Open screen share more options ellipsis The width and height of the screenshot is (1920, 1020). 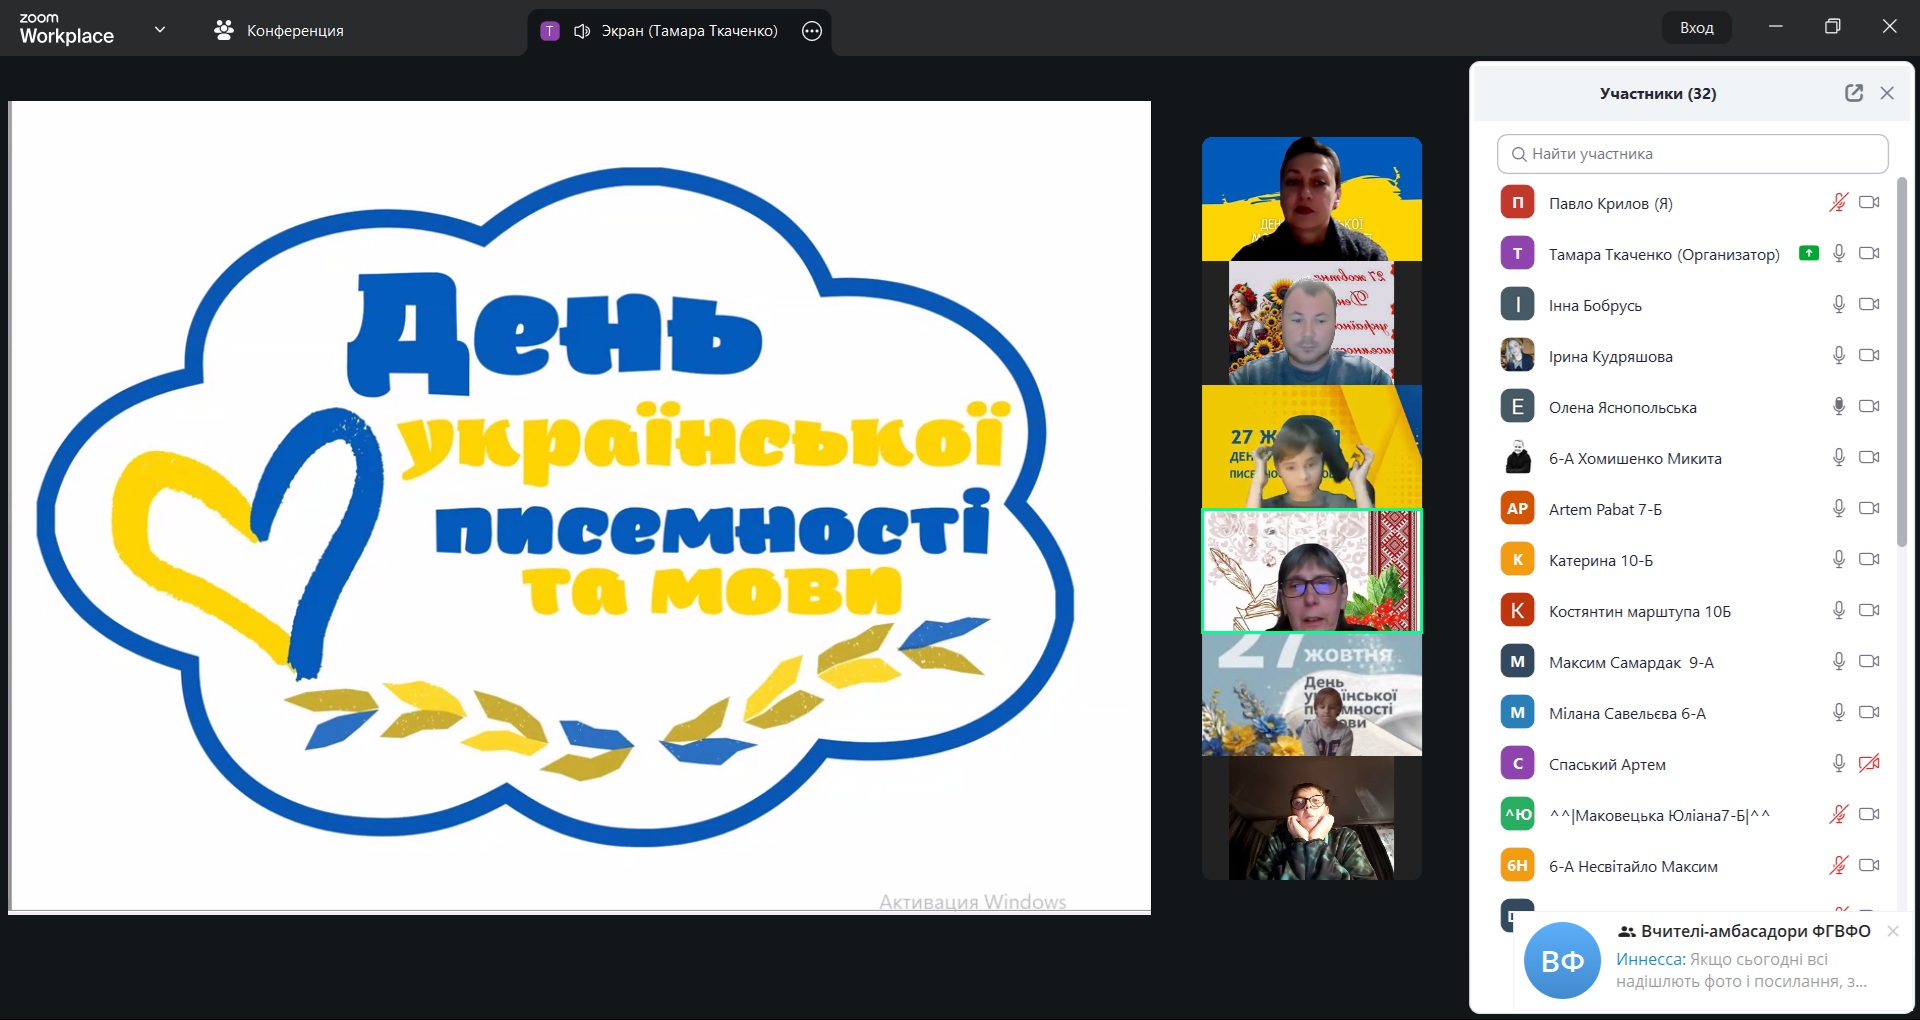point(812,31)
